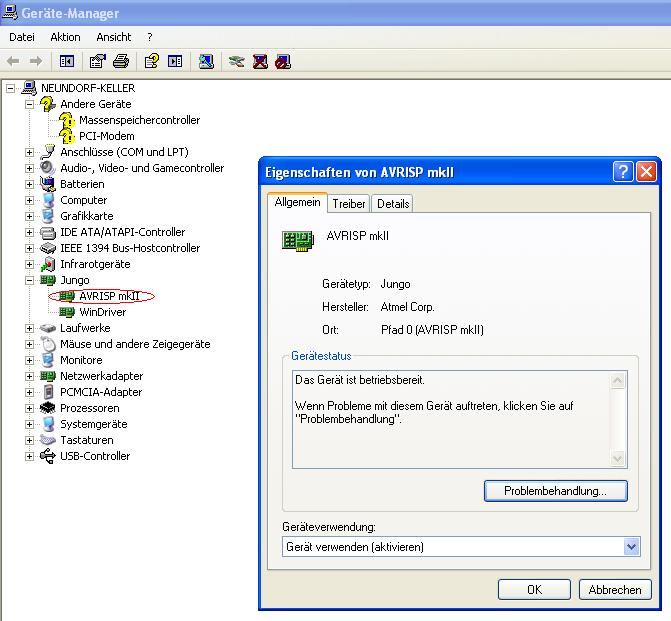Viewport: 671px width, 621px height.
Task: Expand Audio-, Video- und Gamecontroller
Action: [29, 168]
